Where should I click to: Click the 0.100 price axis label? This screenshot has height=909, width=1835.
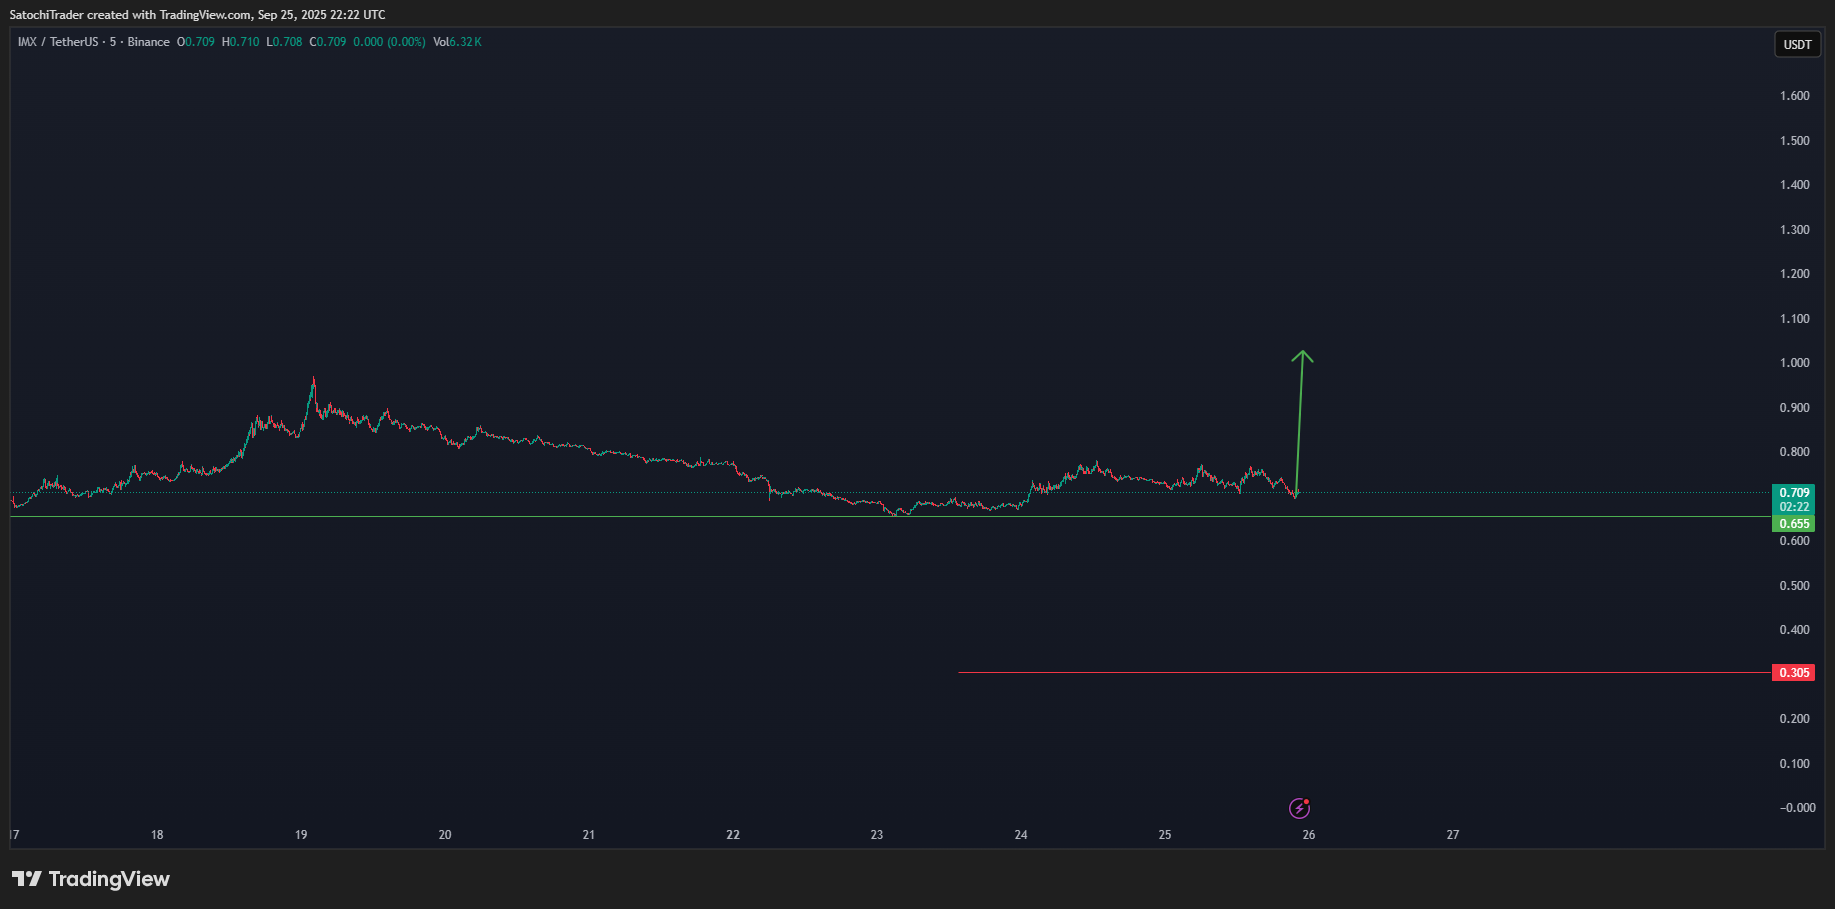point(1794,764)
